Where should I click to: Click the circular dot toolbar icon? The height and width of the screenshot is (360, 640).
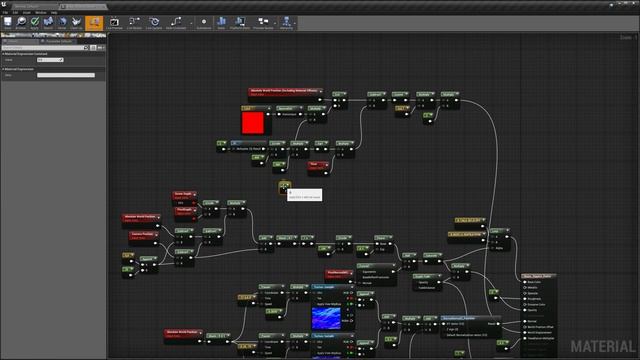point(204,23)
